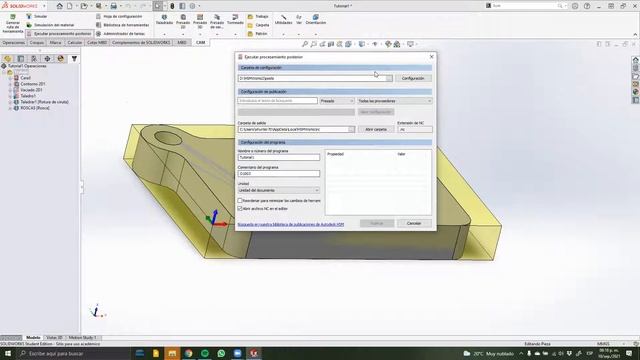Expand the Vaciado 2D1 tree item
Image resolution: width=640 pixels, height=360 pixels.
[10, 90]
